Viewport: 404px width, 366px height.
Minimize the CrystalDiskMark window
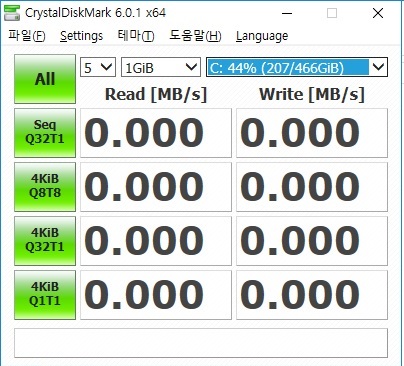(287, 13)
